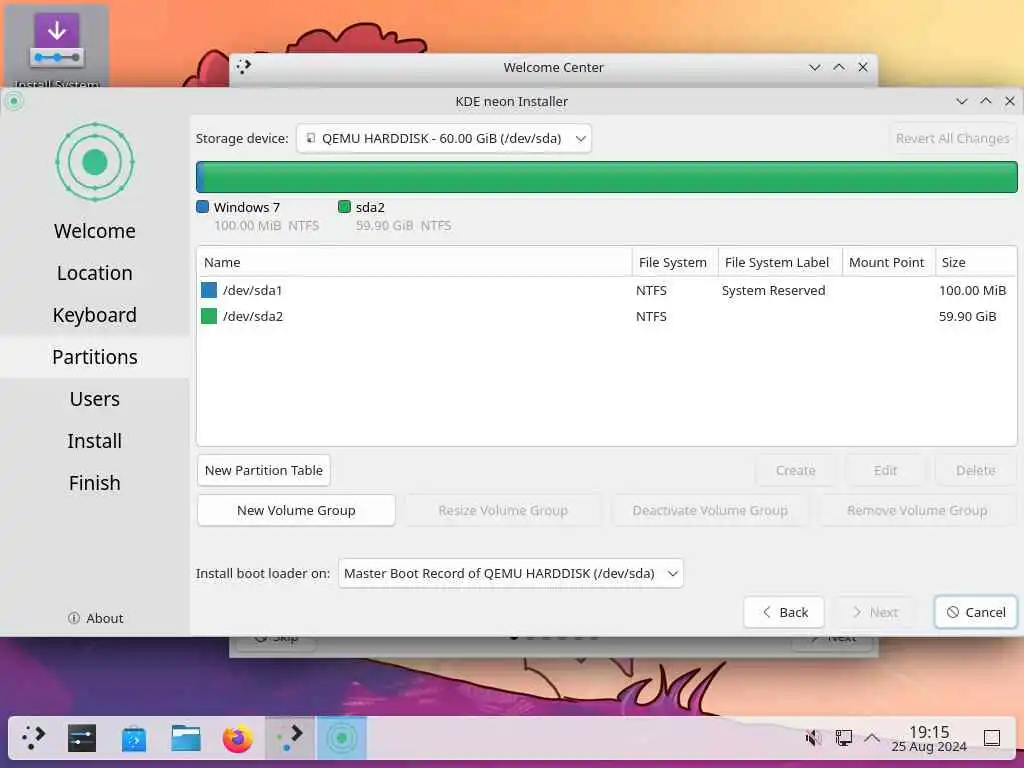Click the installer title bar app icon
Viewport: 1024px width, 768px height.
click(14, 101)
